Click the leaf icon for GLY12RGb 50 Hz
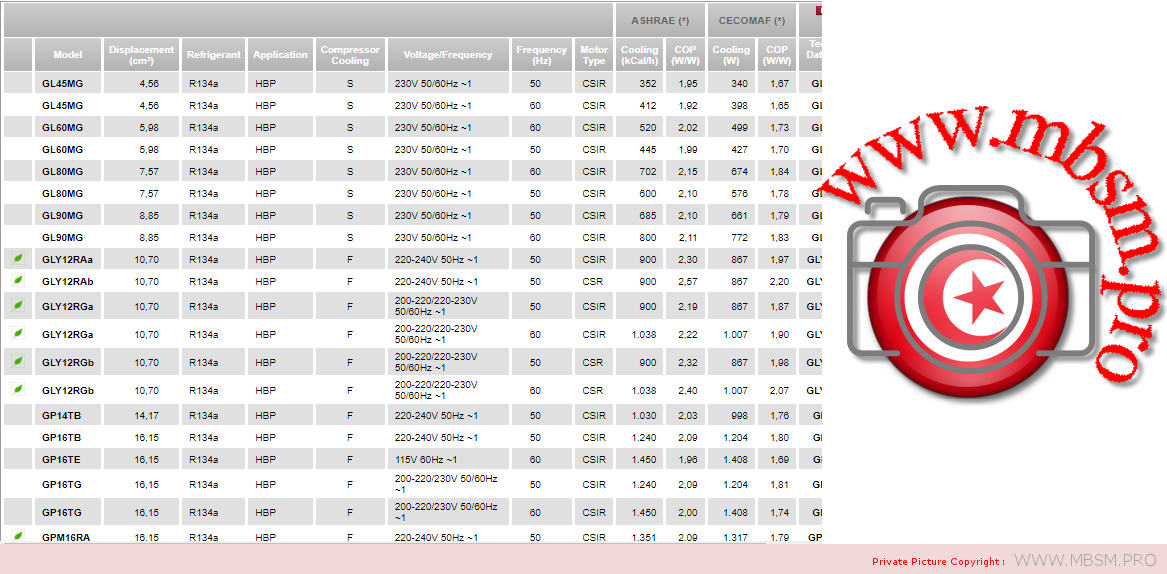This screenshot has height=574, width=1167. [x=17, y=361]
